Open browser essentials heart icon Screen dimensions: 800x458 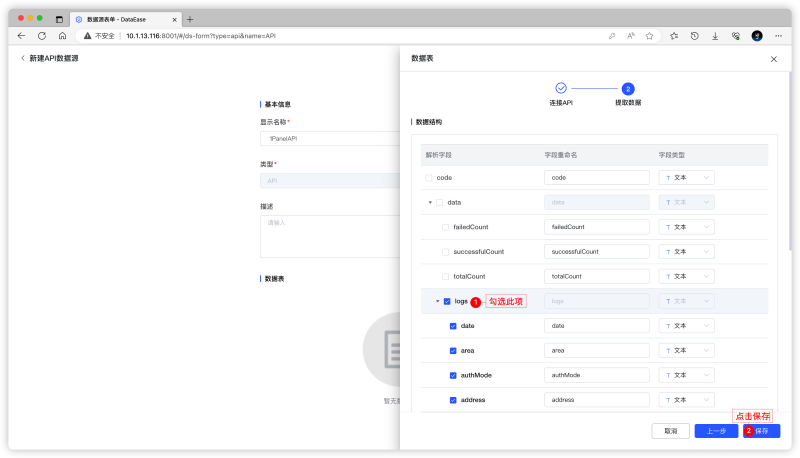click(735, 36)
